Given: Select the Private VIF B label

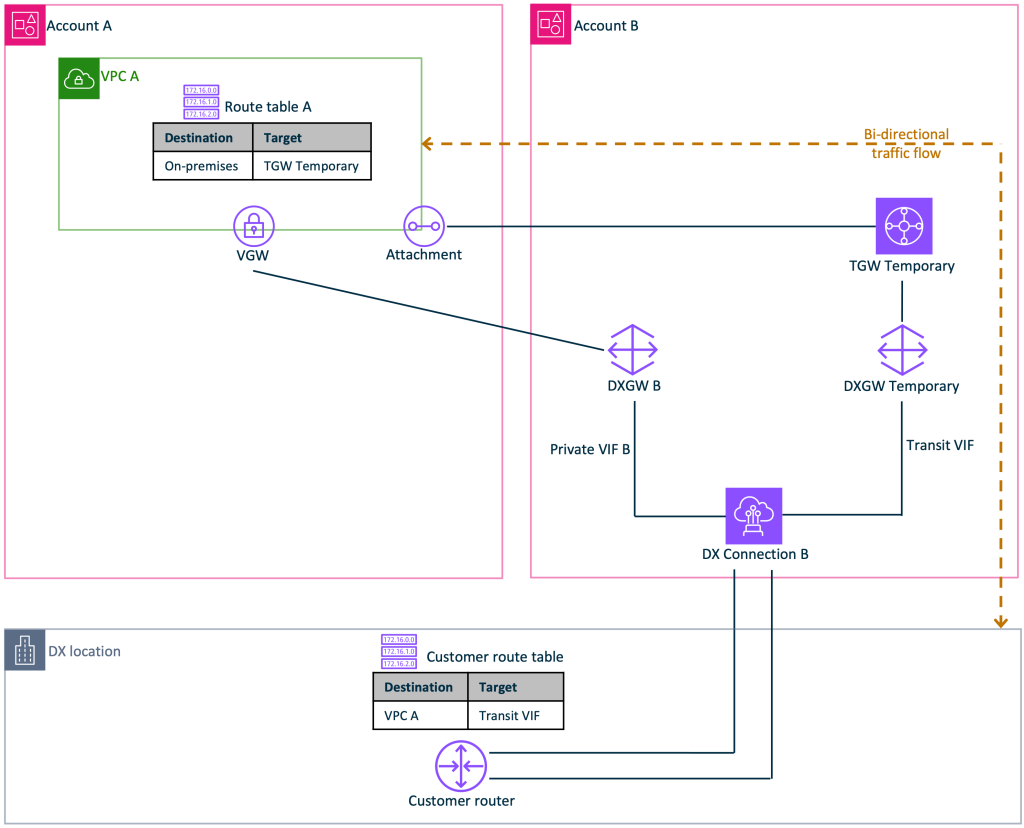Looking at the screenshot, I should point(590,449).
